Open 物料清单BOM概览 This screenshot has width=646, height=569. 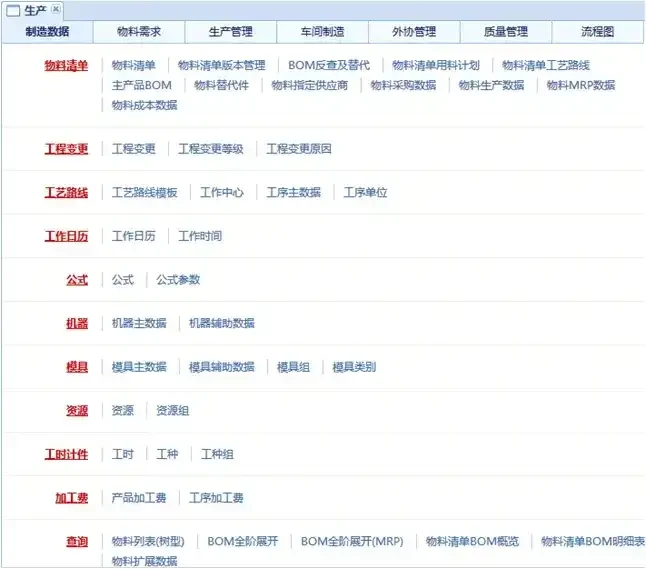pos(473,541)
